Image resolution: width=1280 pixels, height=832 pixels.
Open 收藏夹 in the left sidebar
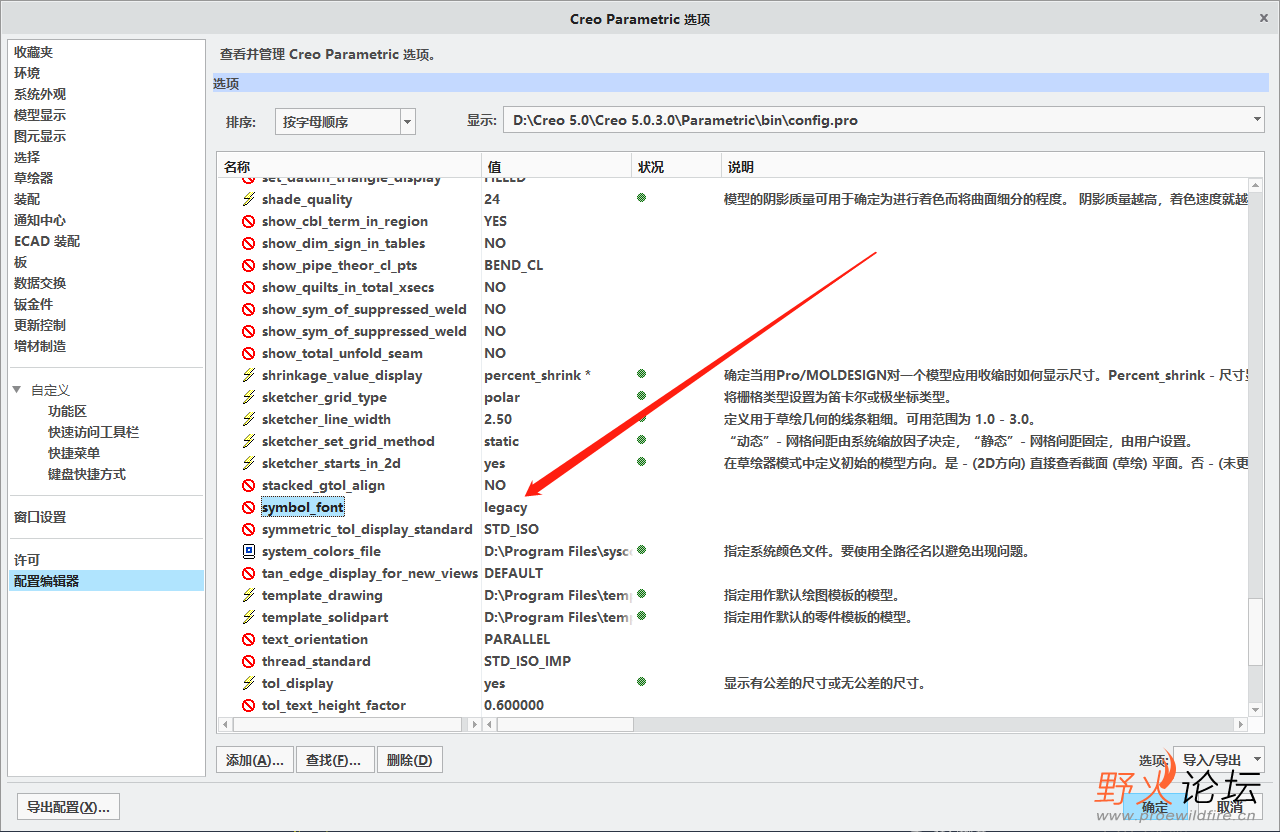[33, 52]
